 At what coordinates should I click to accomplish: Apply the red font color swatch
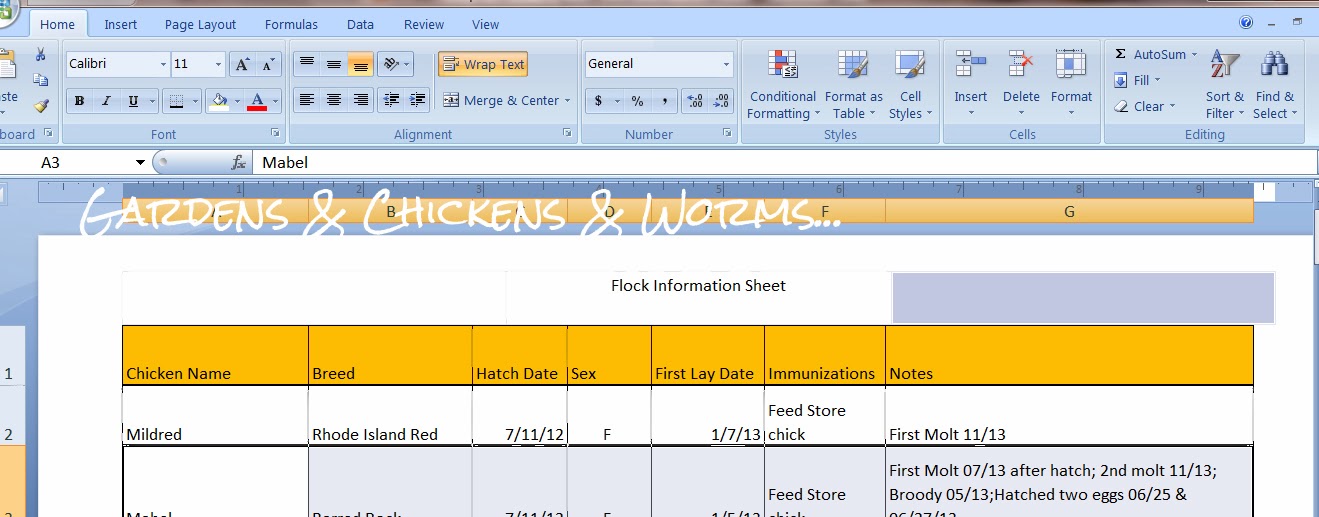coord(257,101)
